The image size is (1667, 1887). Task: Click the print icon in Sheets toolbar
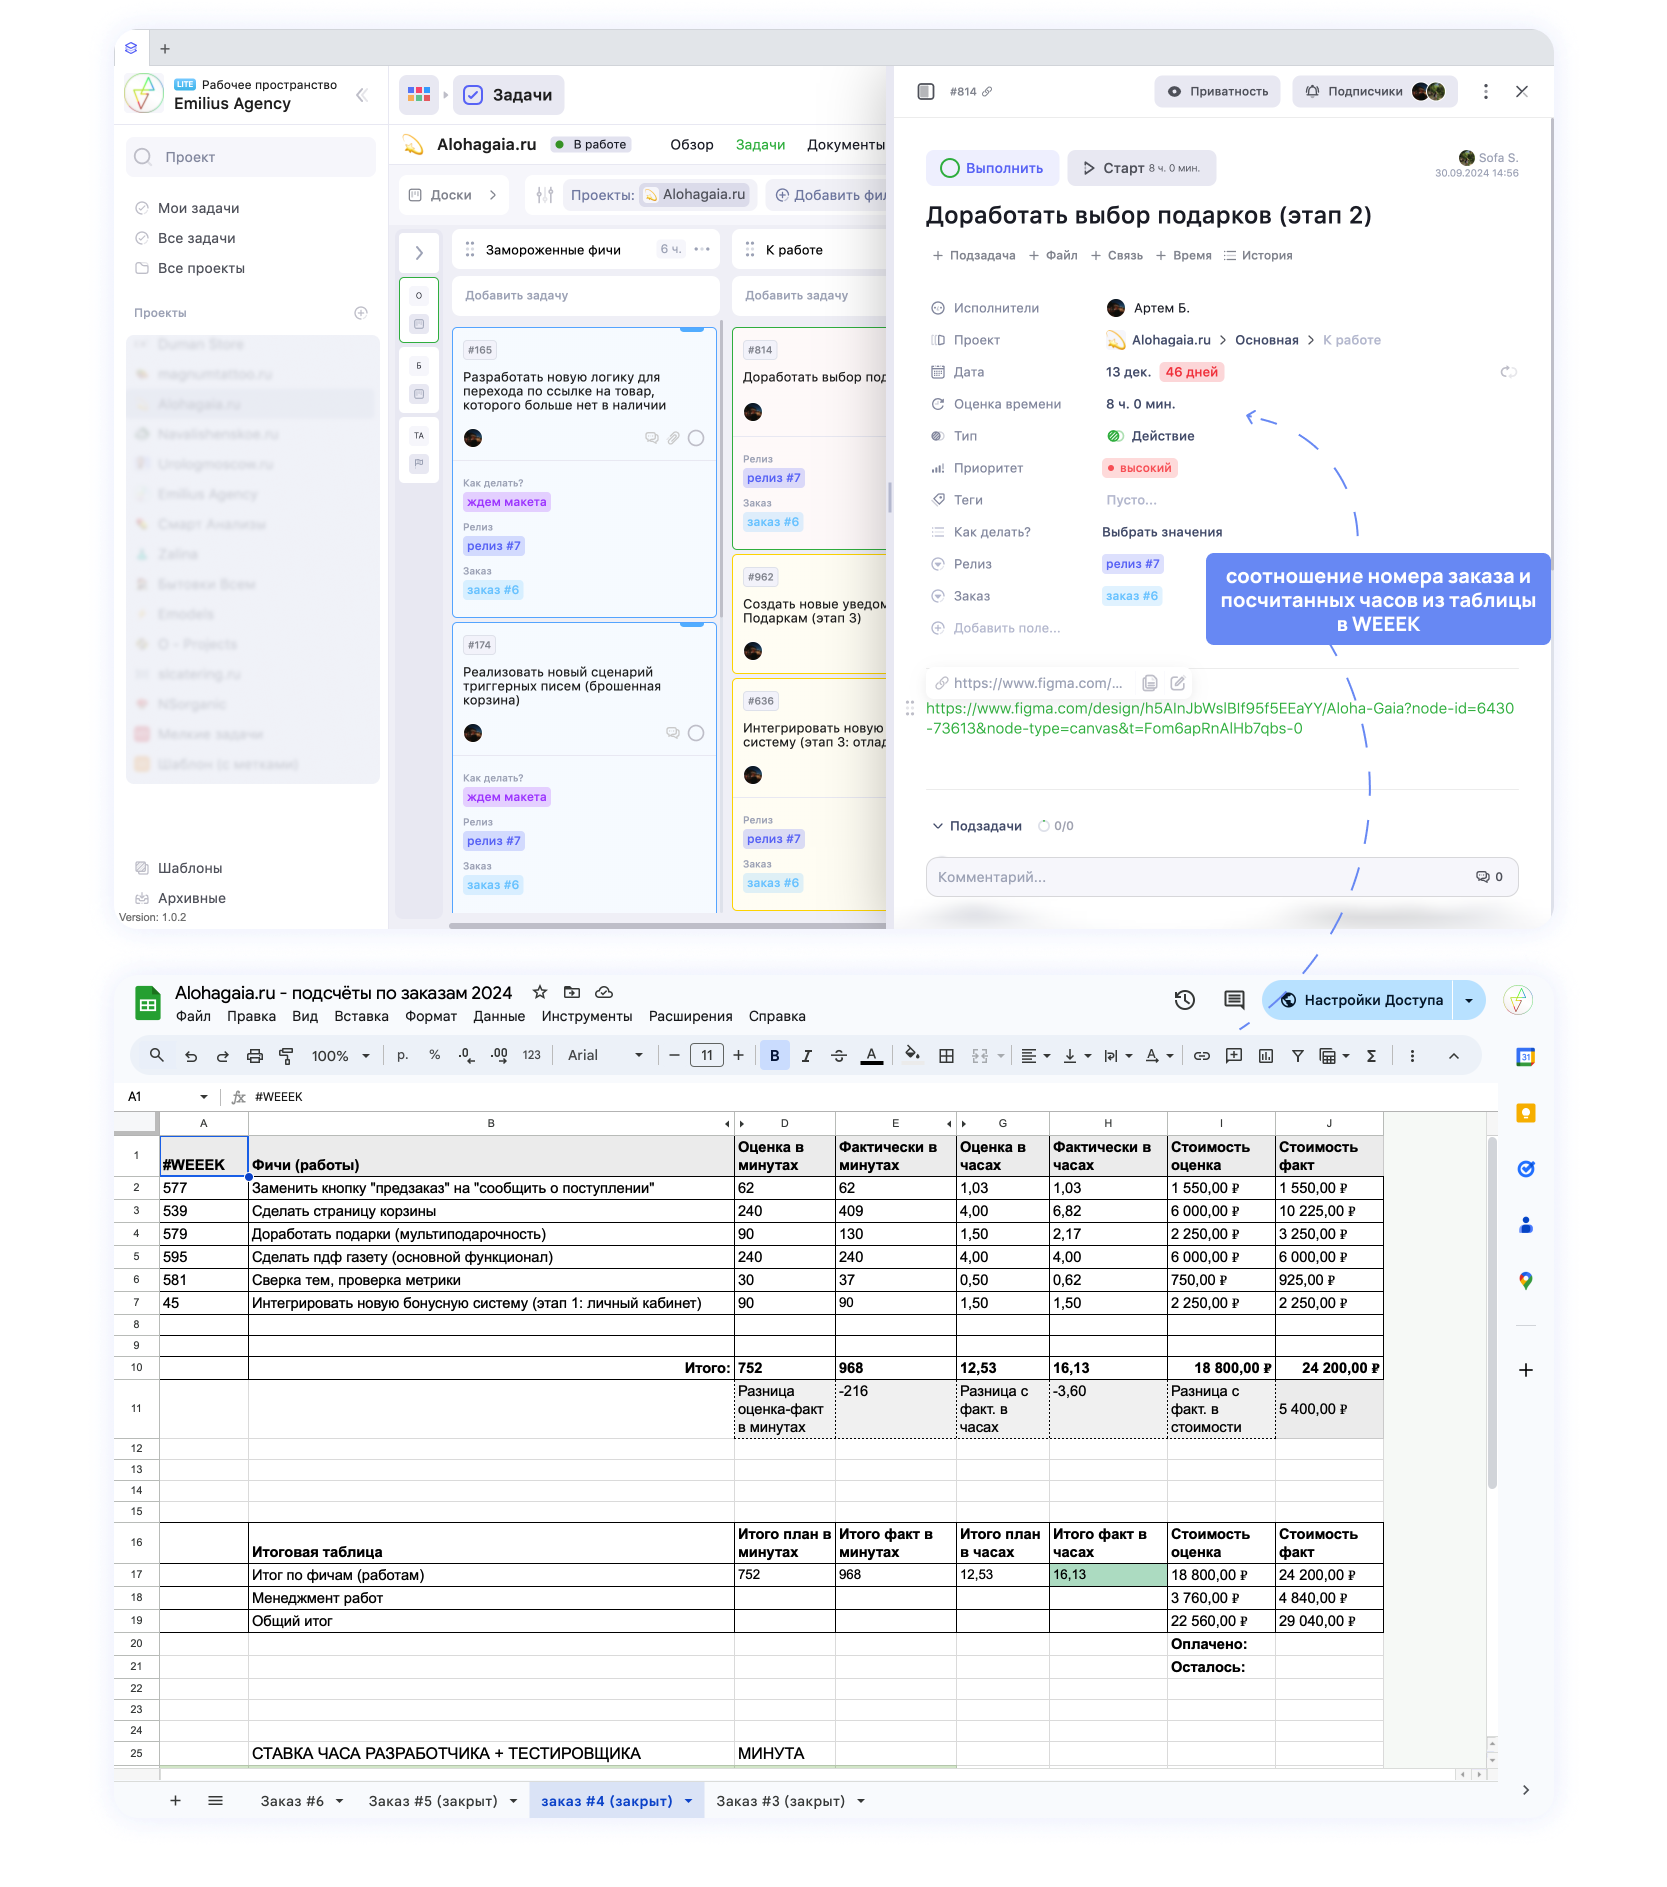255,1056
